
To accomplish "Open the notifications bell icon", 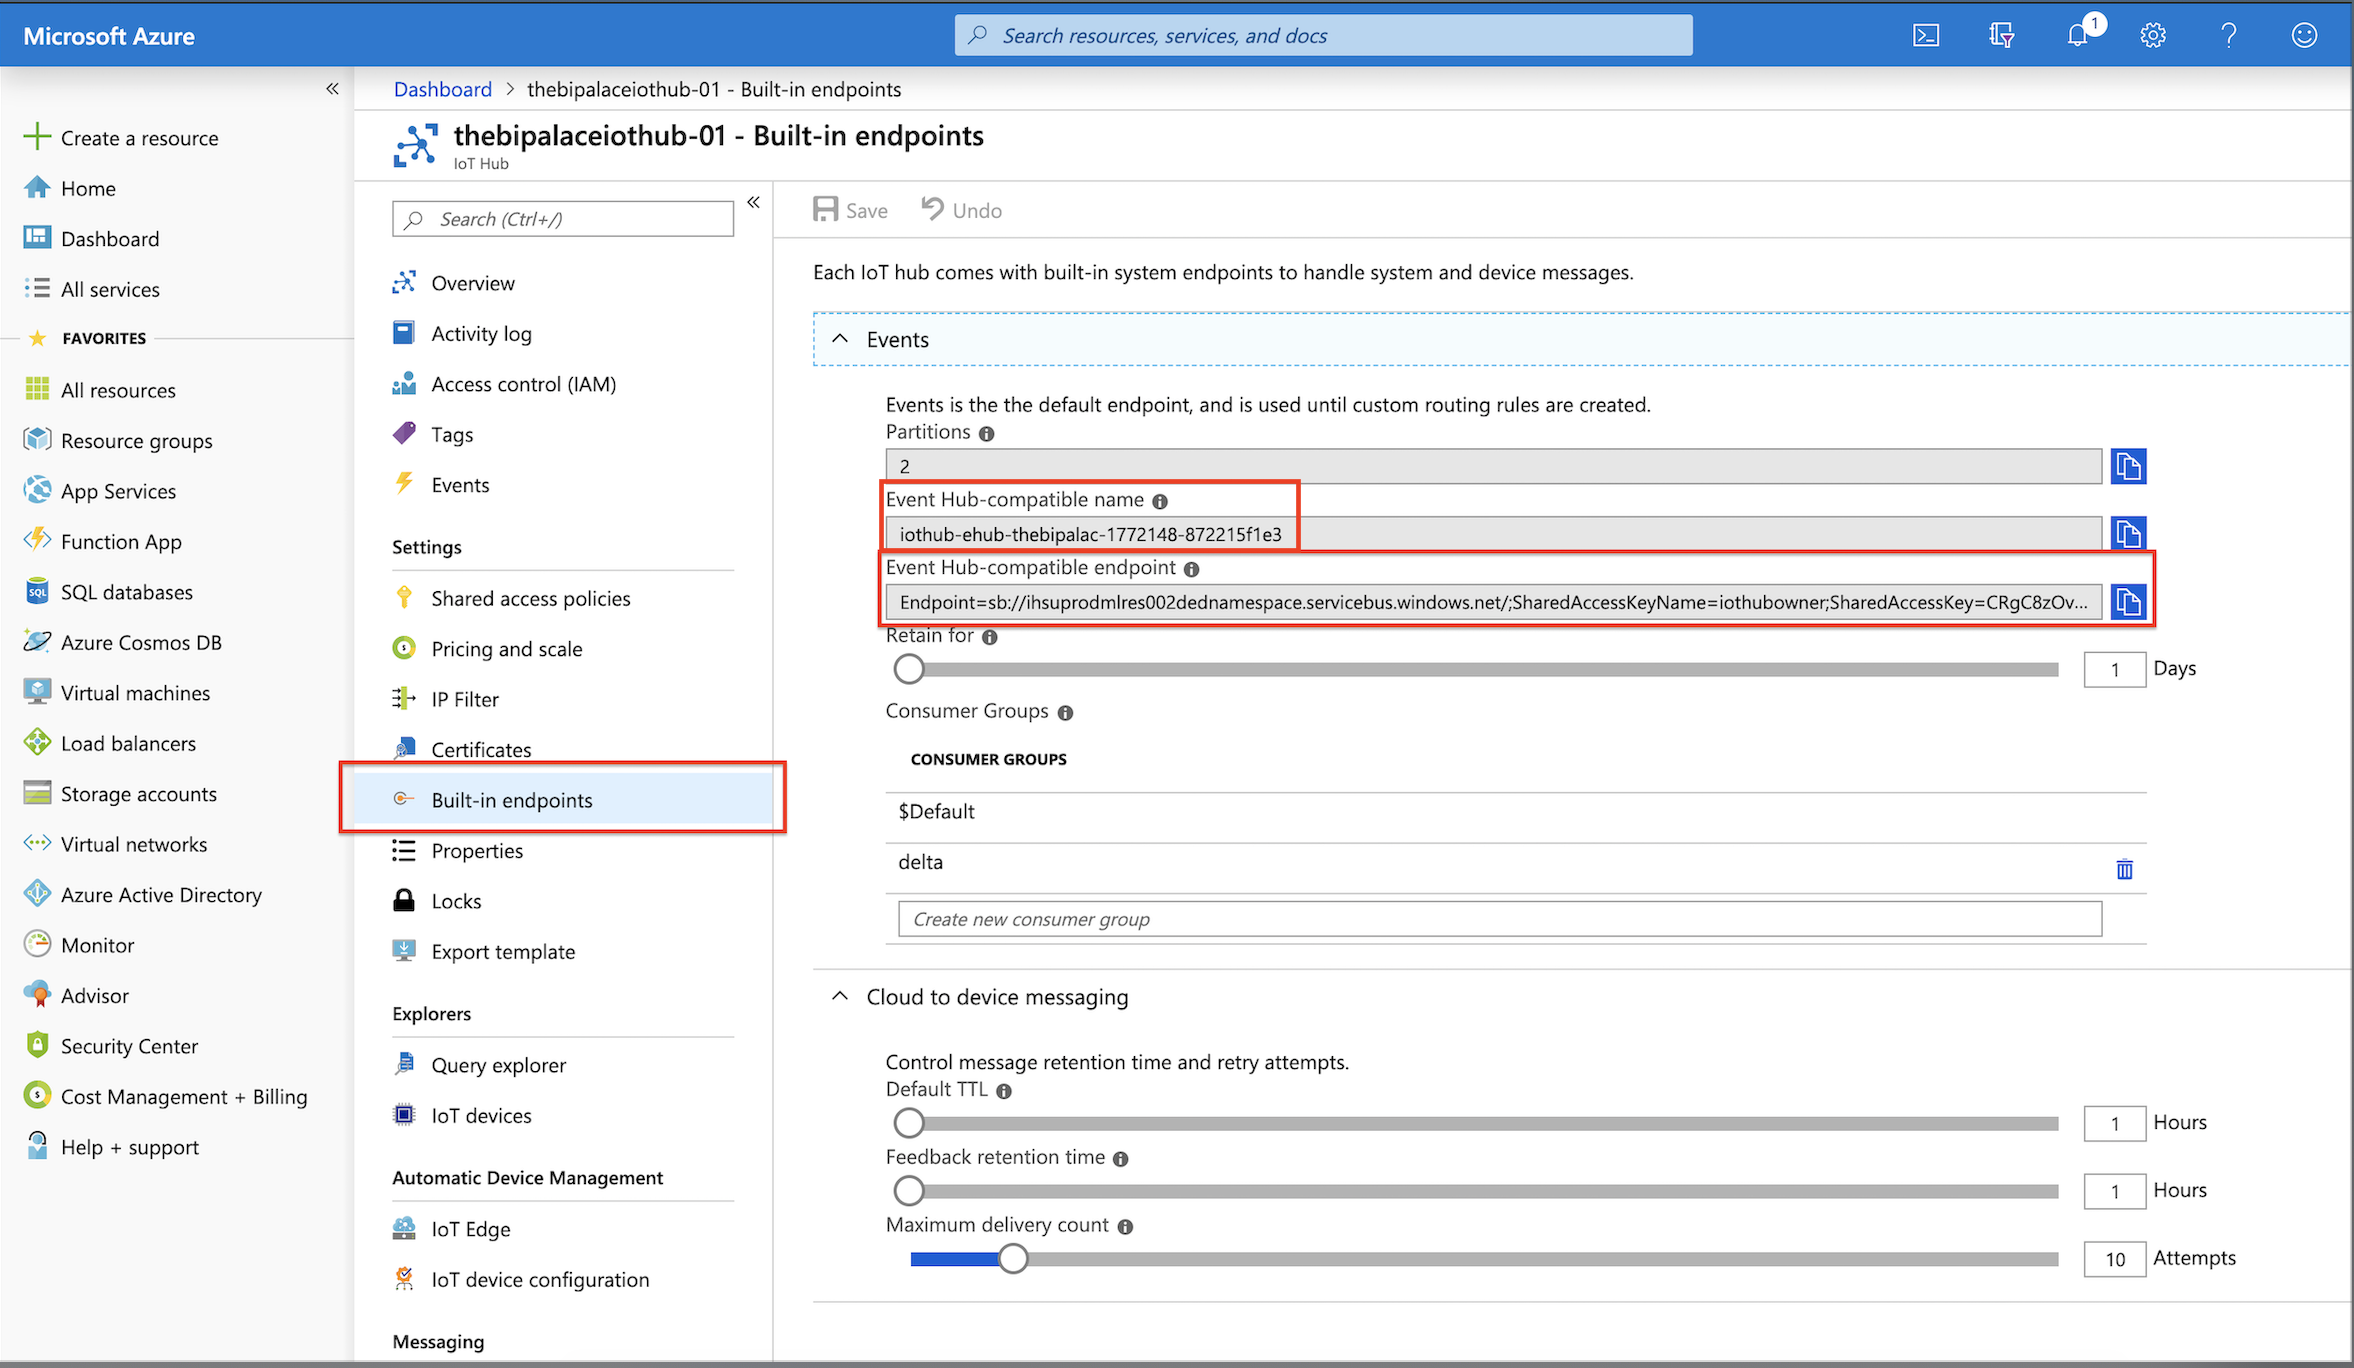I will [2078, 36].
